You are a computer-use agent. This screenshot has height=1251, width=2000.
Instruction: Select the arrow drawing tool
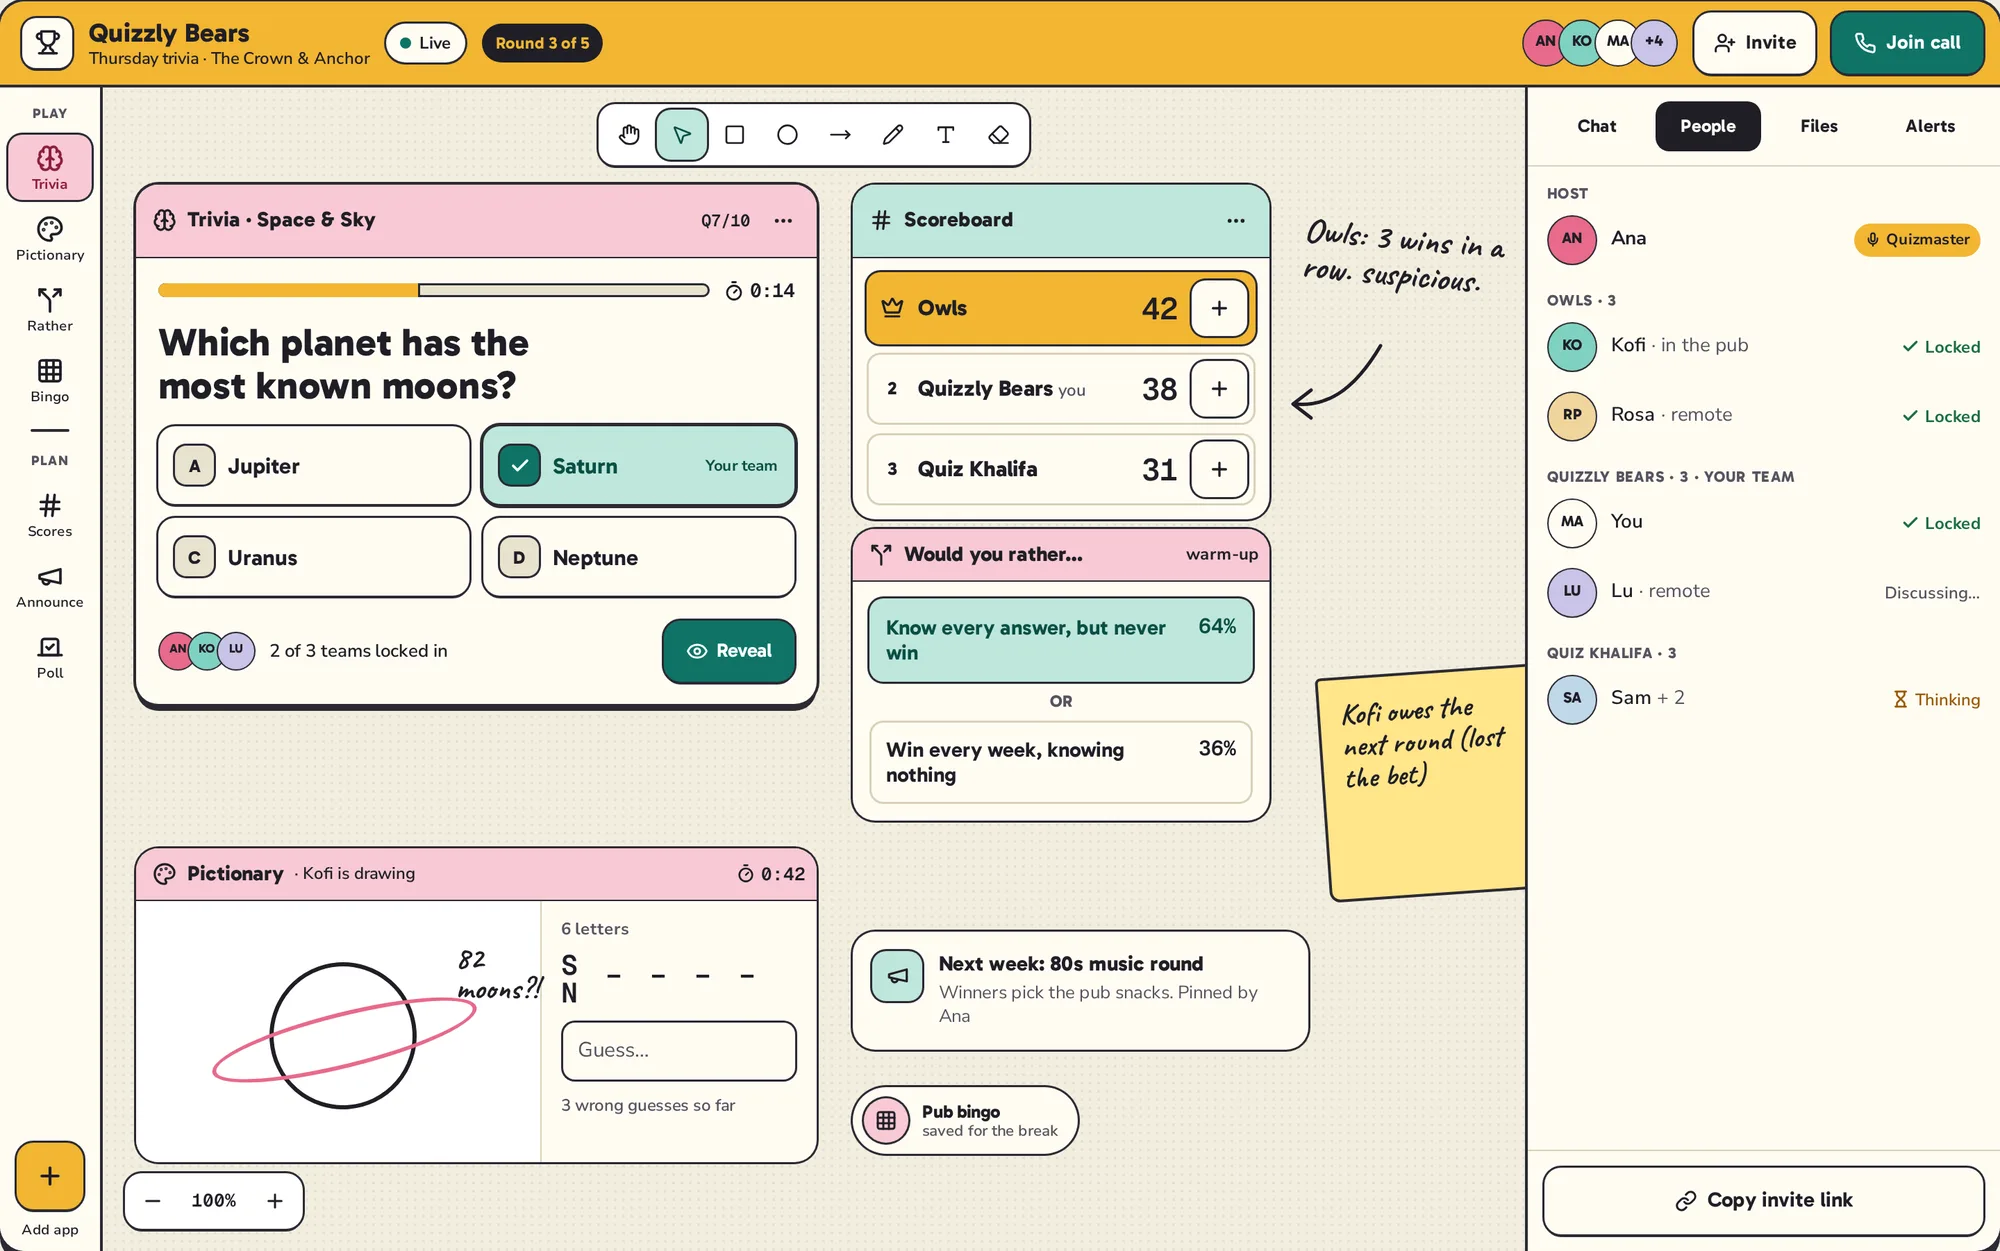841,135
